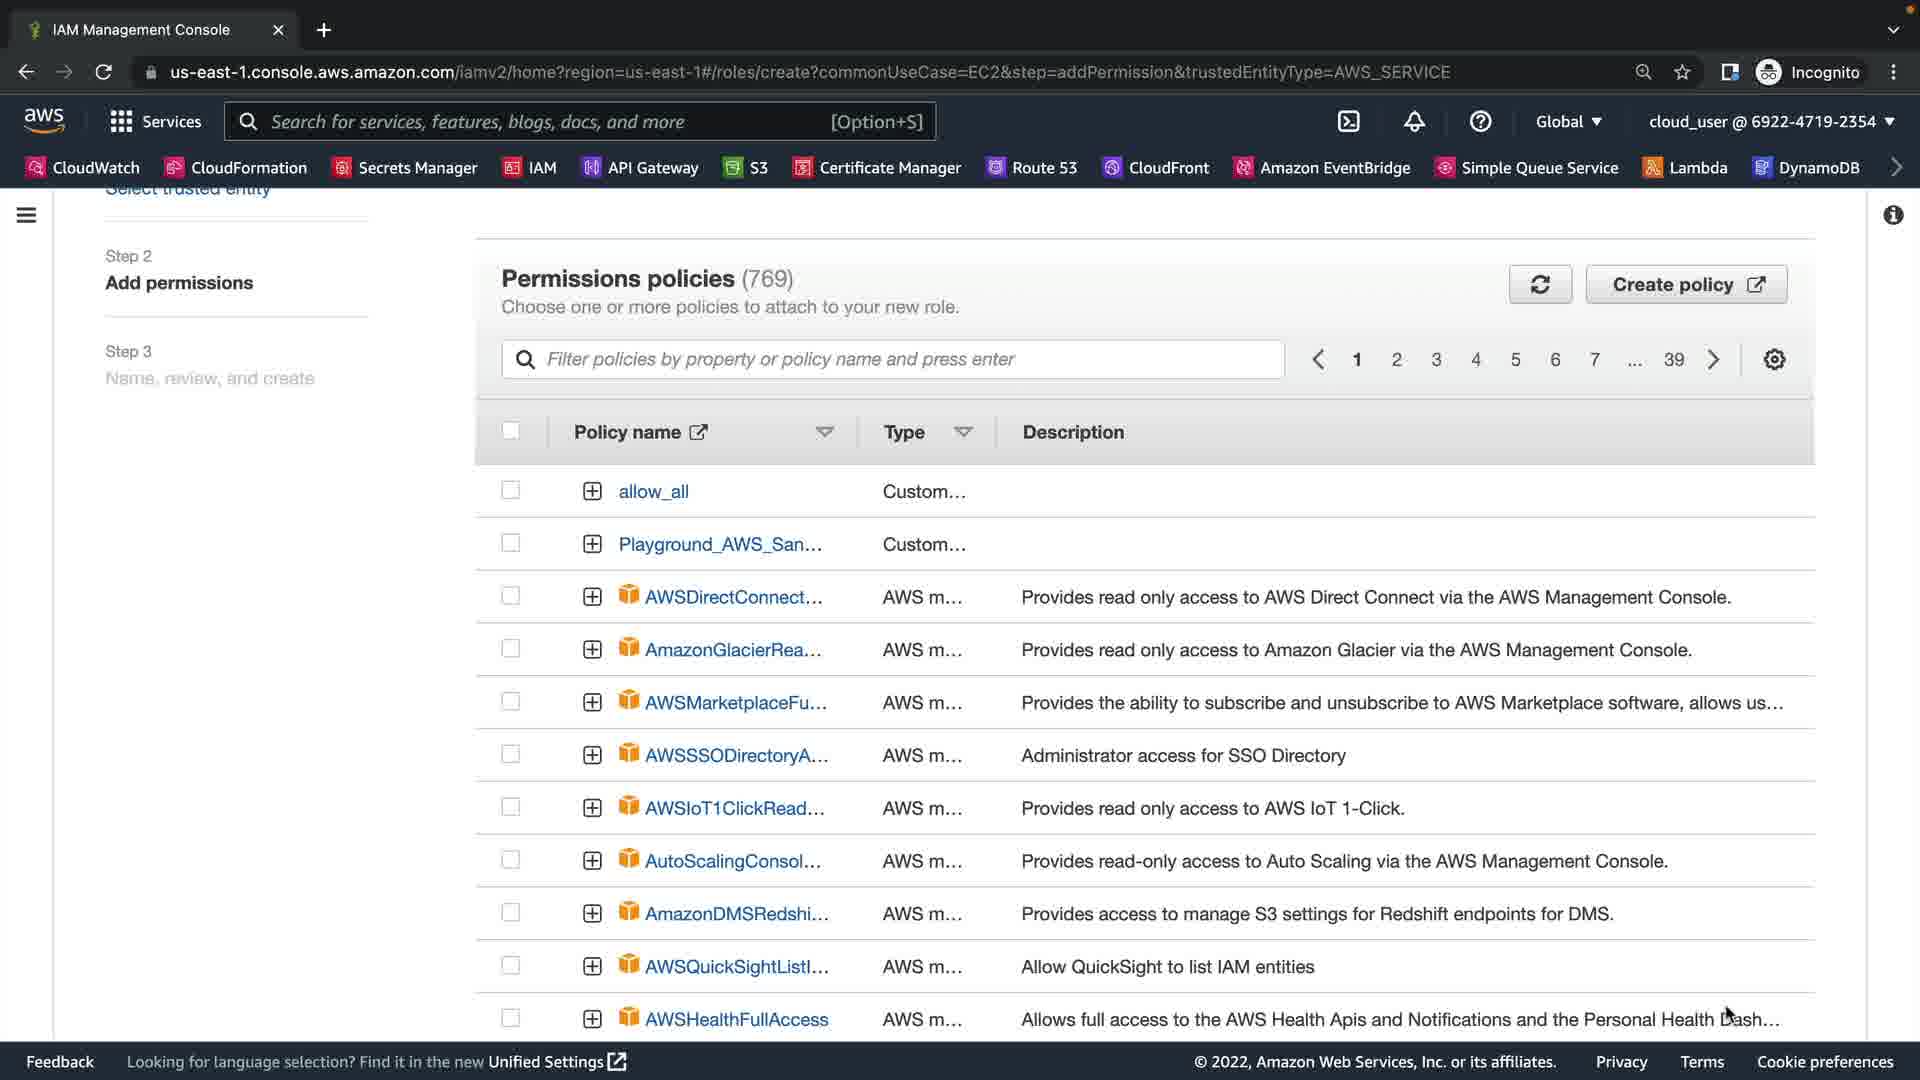Click the Create policy button
1920x1080 pixels.
click(x=1686, y=284)
